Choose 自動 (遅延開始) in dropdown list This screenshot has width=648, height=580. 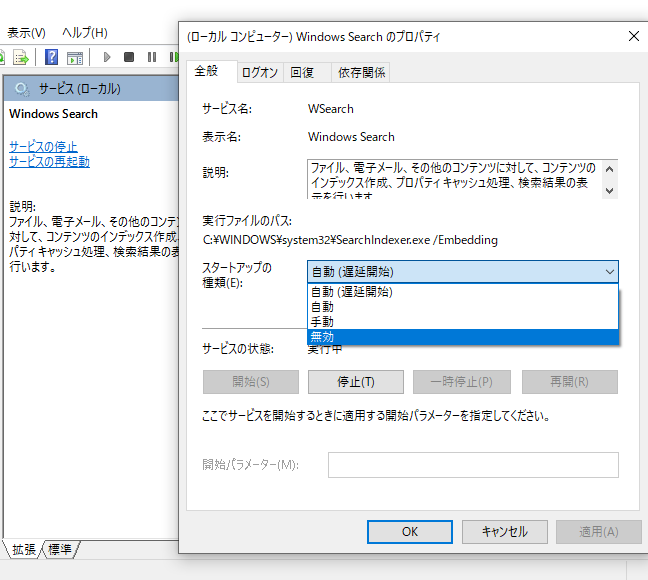[x=463, y=292]
